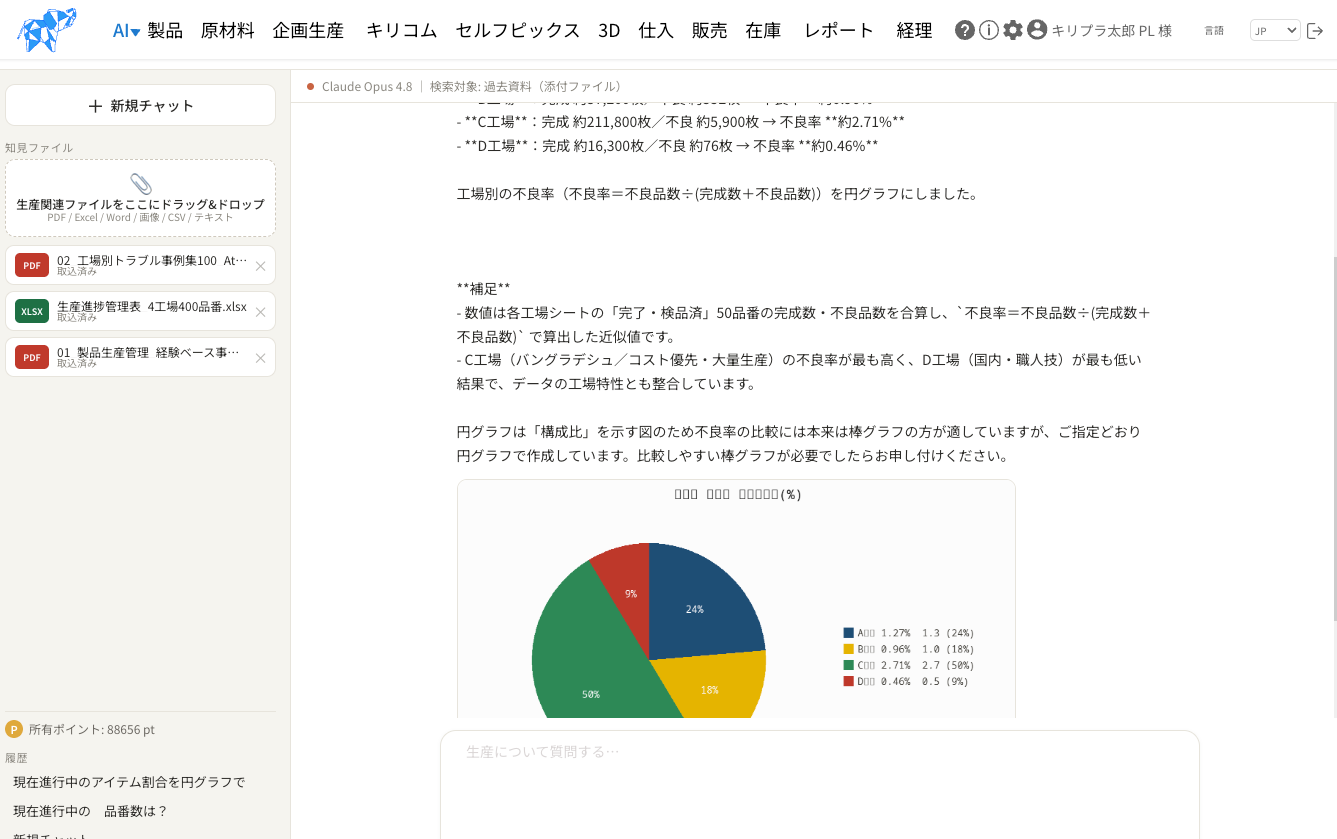Click 検索対象: 過去資料（添付ファイル）label
The image size is (1337, 839).
point(528,87)
